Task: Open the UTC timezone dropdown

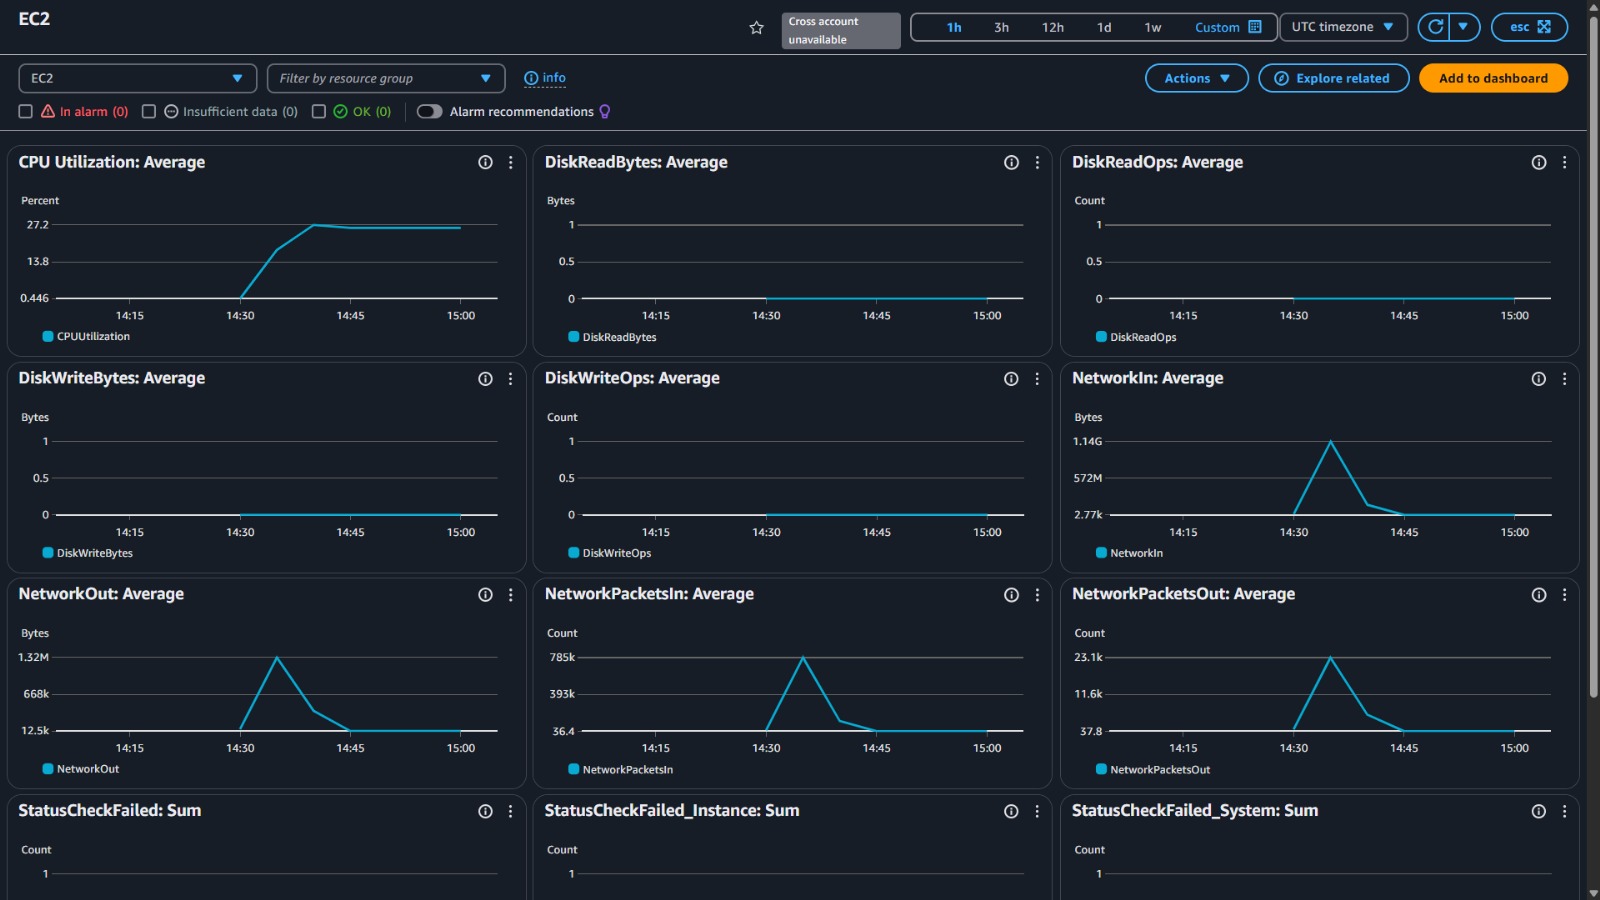Action: click(x=1342, y=27)
